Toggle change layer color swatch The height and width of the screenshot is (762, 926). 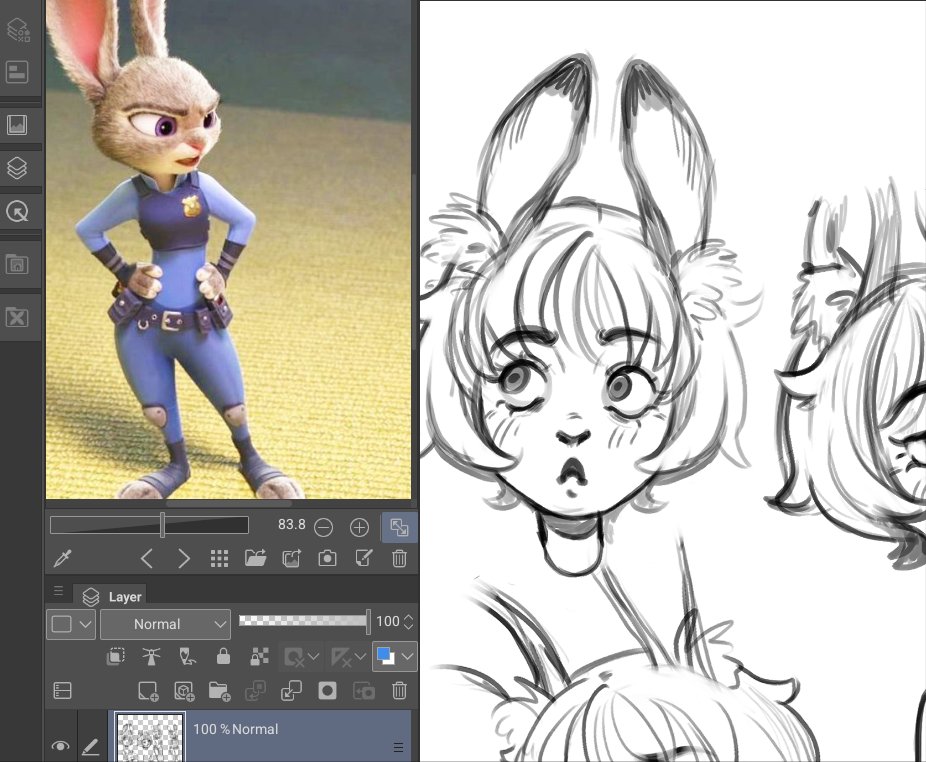[386, 656]
